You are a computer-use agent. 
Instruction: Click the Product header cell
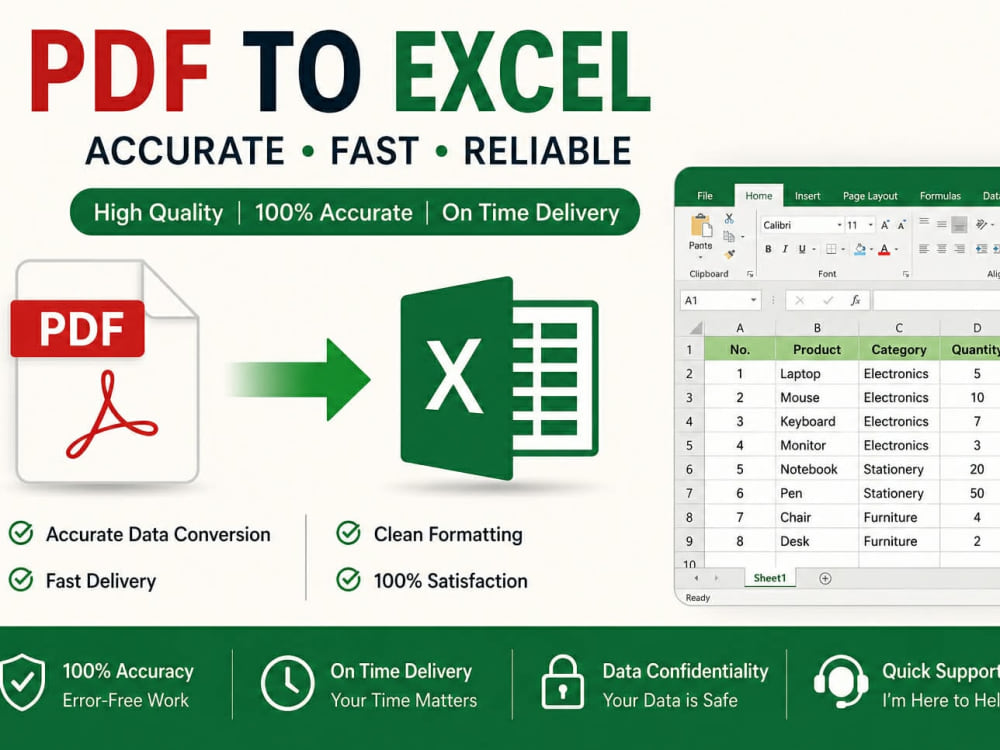click(x=817, y=349)
